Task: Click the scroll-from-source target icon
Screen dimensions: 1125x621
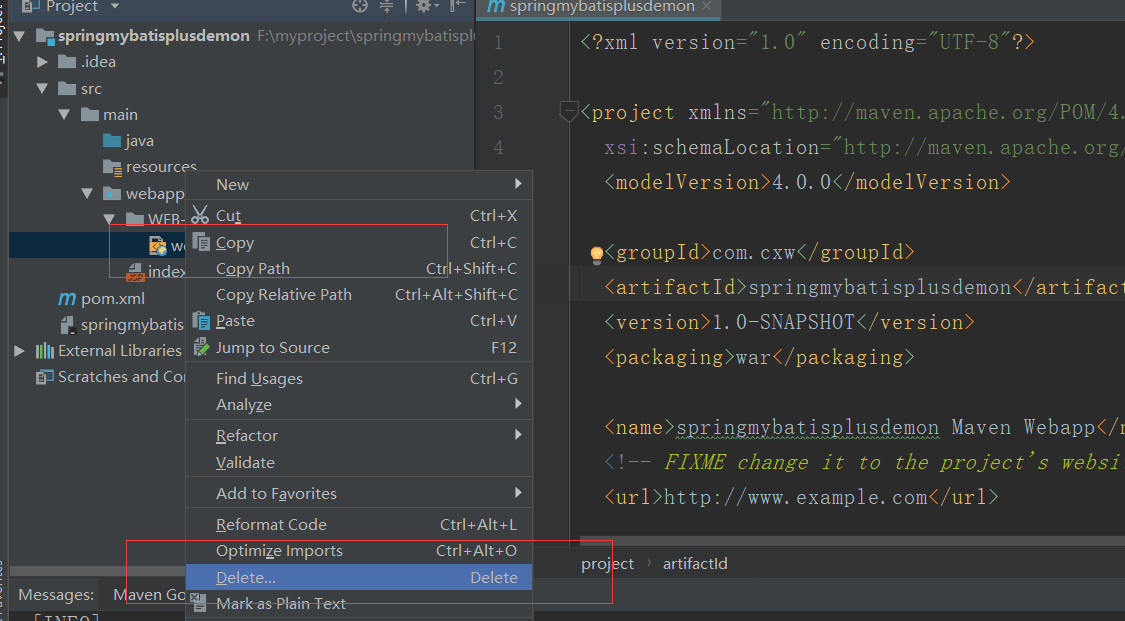Action: pyautogui.click(x=360, y=6)
